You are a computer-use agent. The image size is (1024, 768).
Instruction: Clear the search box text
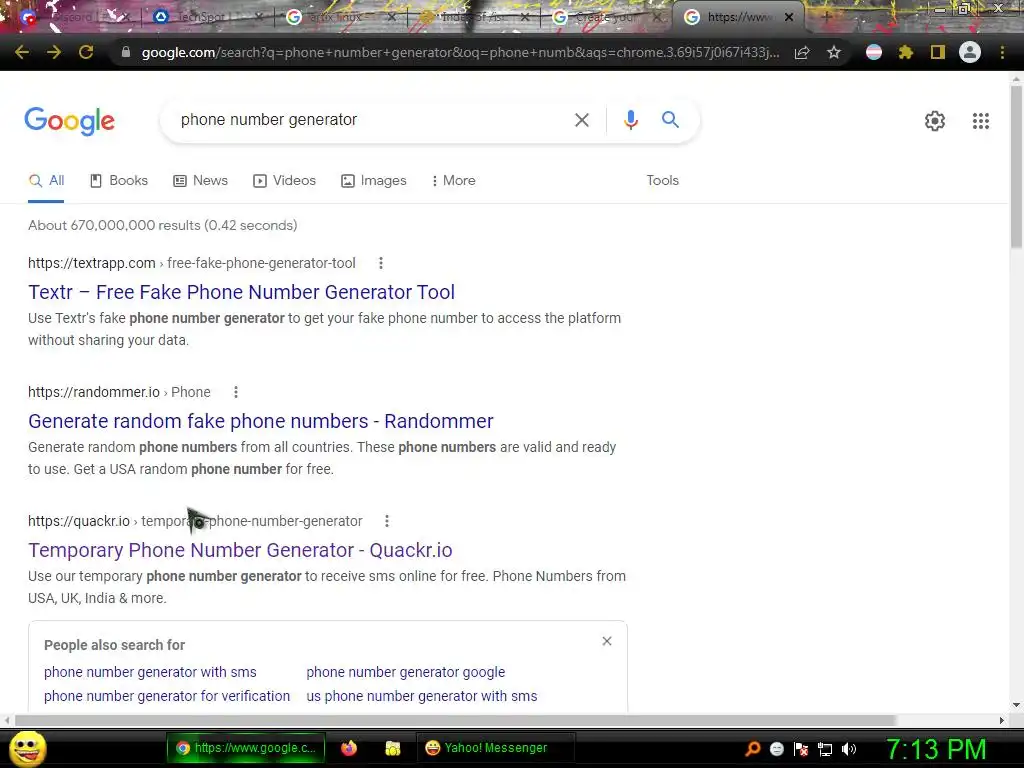point(581,120)
